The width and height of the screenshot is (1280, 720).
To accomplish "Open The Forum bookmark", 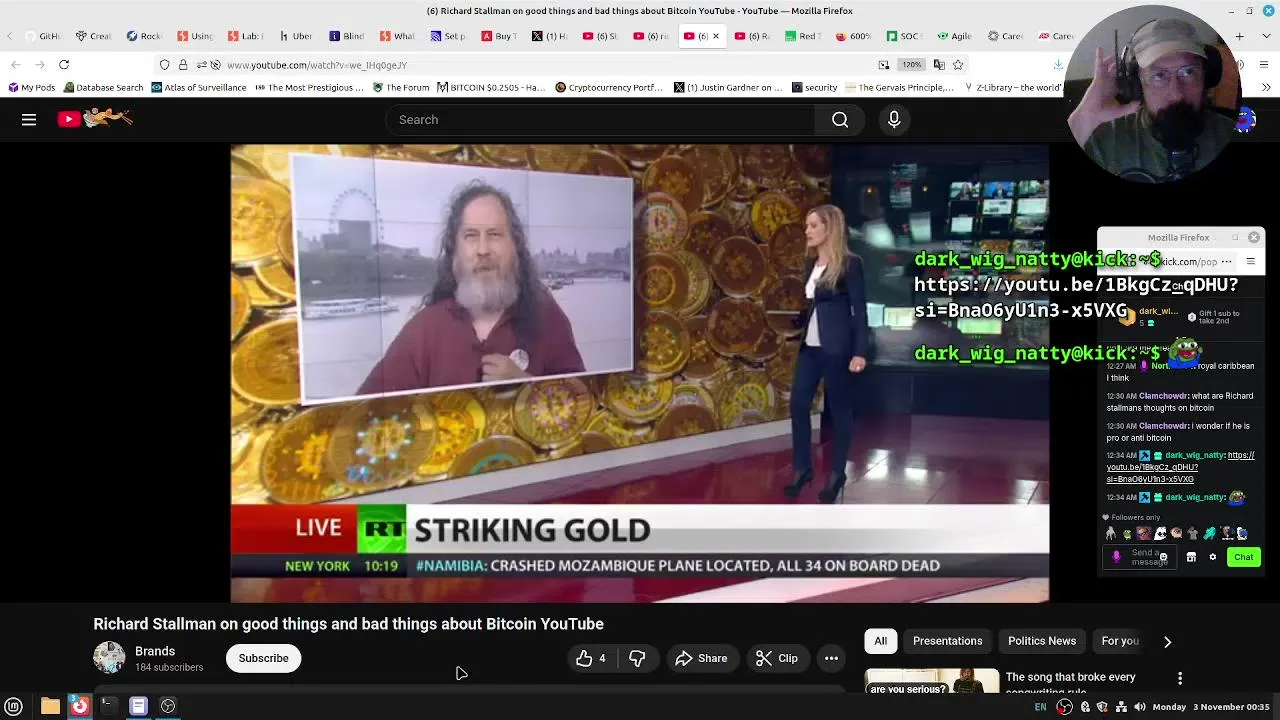I will (x=400, y=88).
